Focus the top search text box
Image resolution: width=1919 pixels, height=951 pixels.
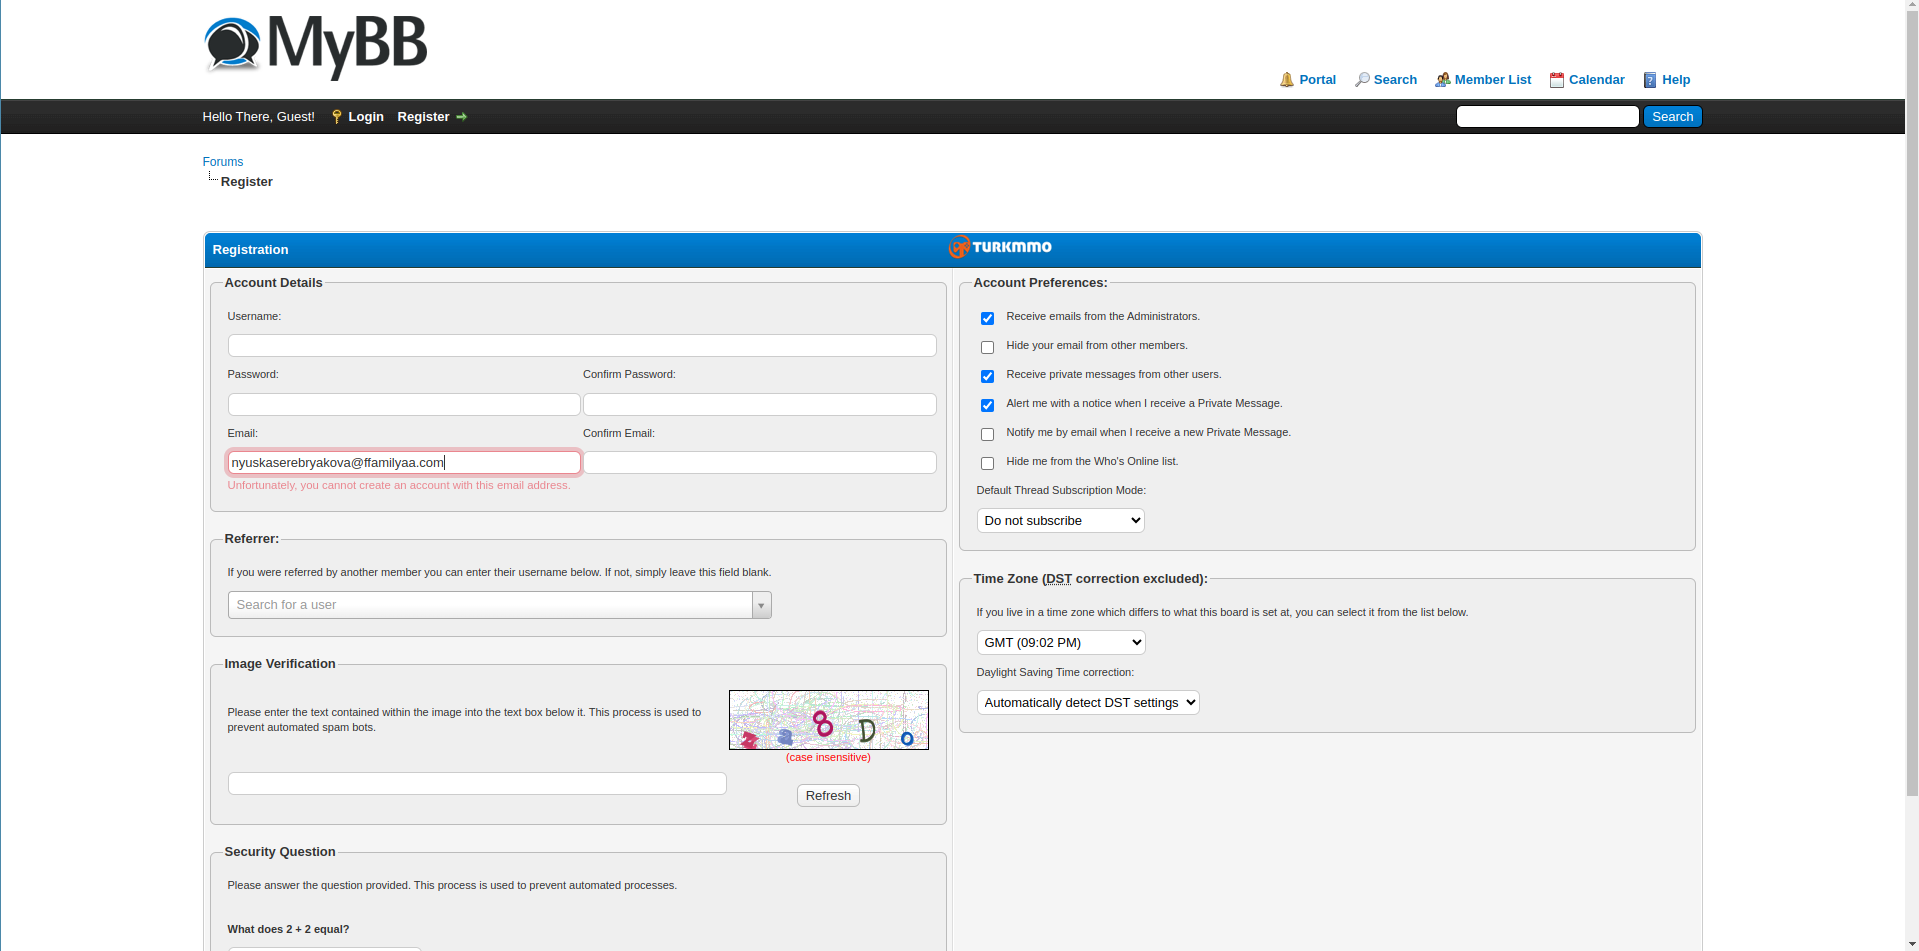(x=1547, y=117)
